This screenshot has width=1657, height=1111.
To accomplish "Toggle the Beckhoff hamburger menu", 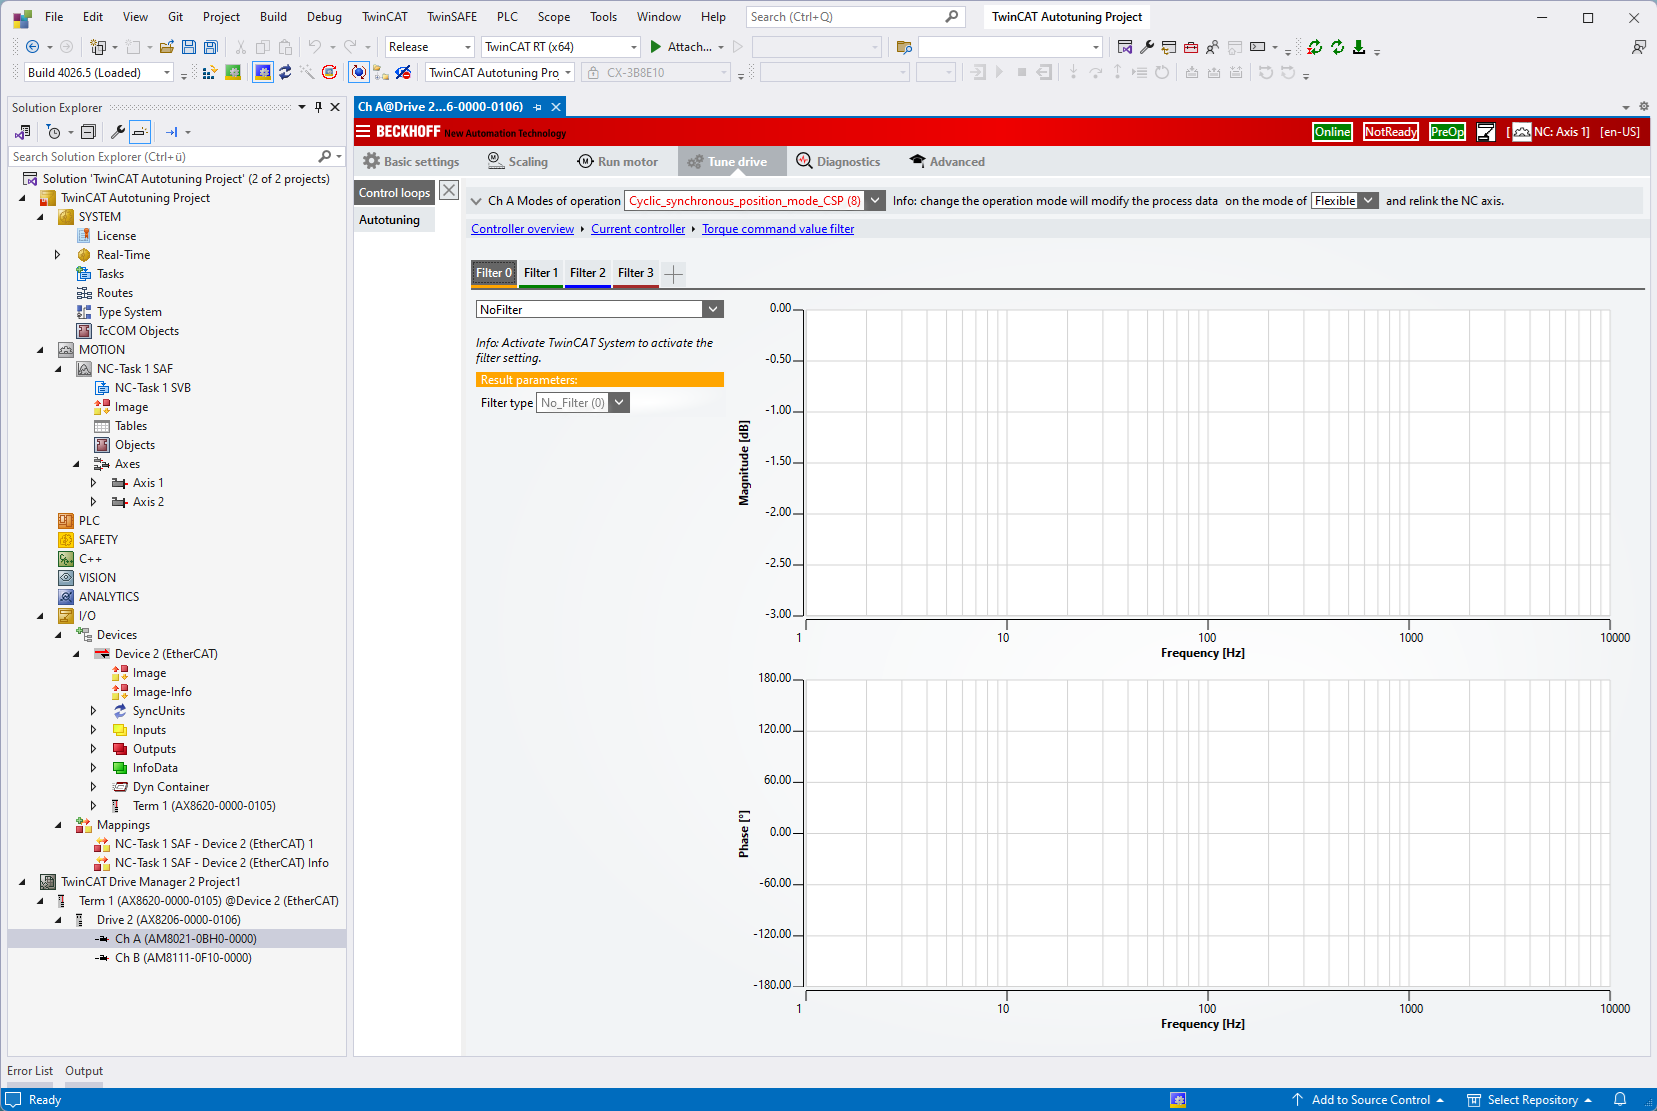I will [363, 131].
